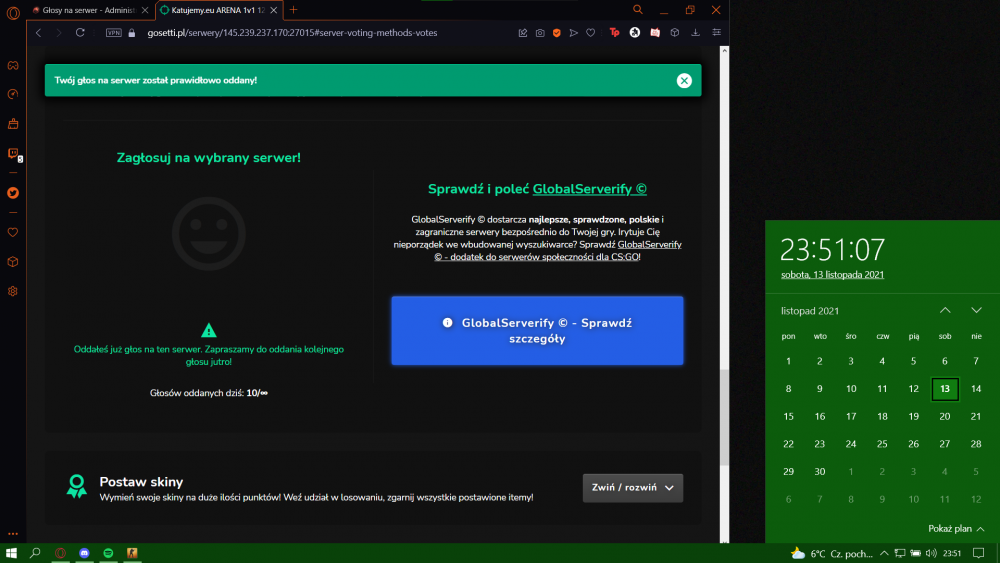The height and width of the screenshot is (563, 1000).
Task: Open bookmarks heart icon in the sidebar
Action: click(x=13, y=233)
